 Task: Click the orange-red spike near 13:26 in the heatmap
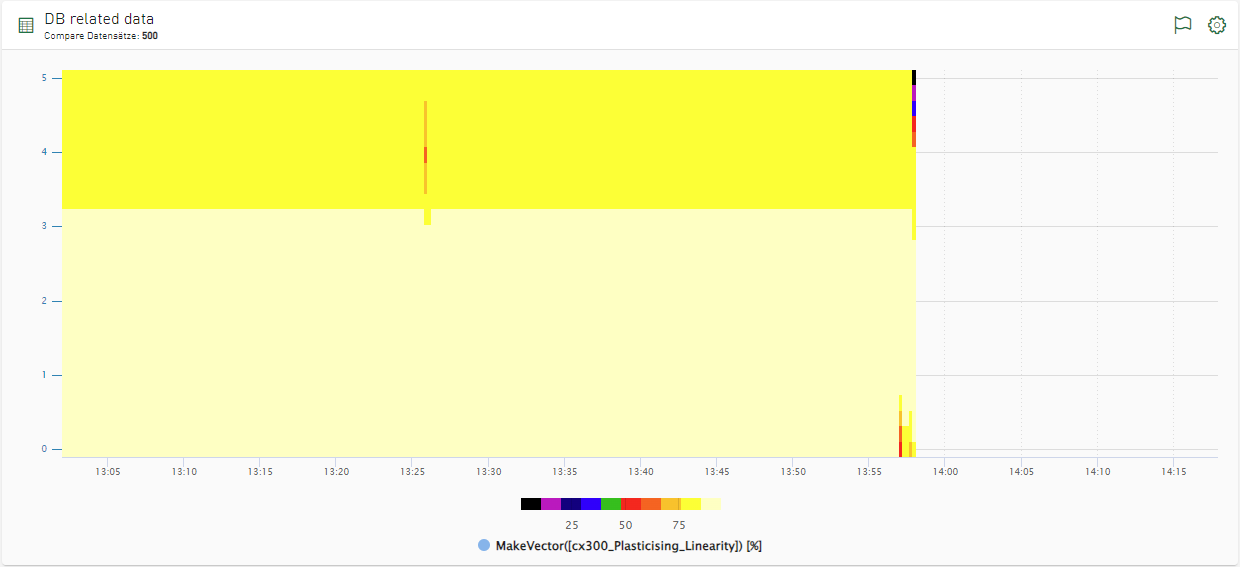tap(425, 155)
